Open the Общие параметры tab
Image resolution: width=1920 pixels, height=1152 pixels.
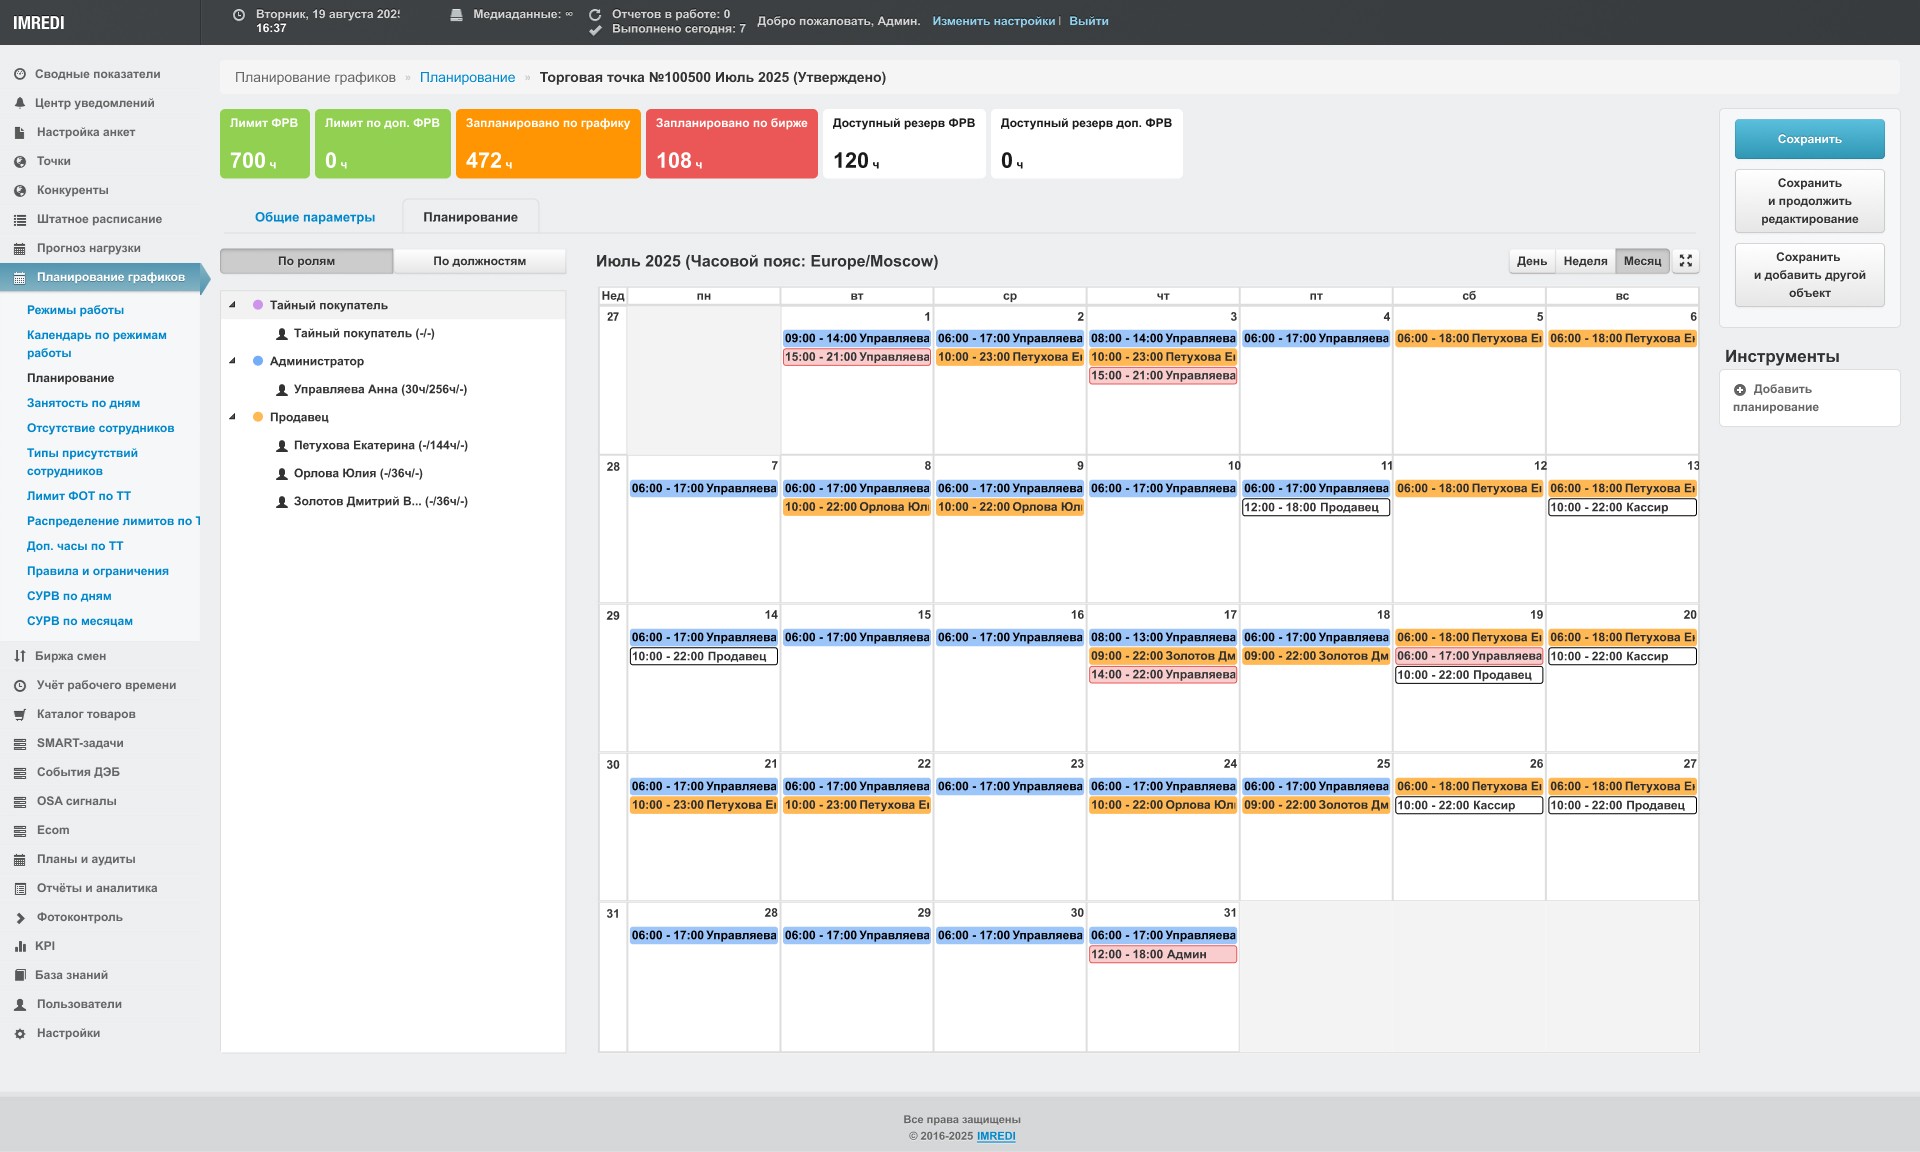pyautogui.click(x=315, y=217)
